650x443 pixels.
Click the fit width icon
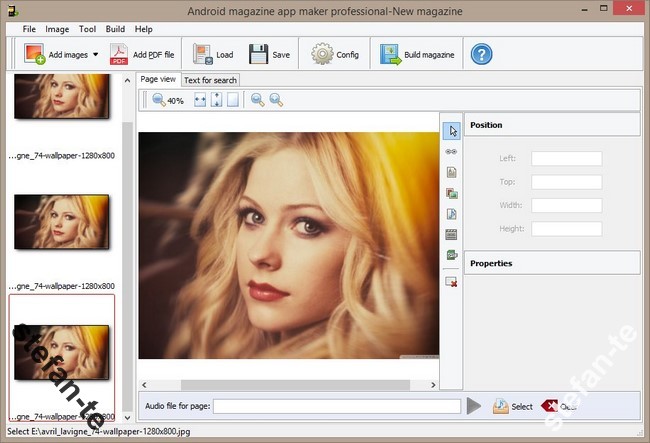(200, 100)
